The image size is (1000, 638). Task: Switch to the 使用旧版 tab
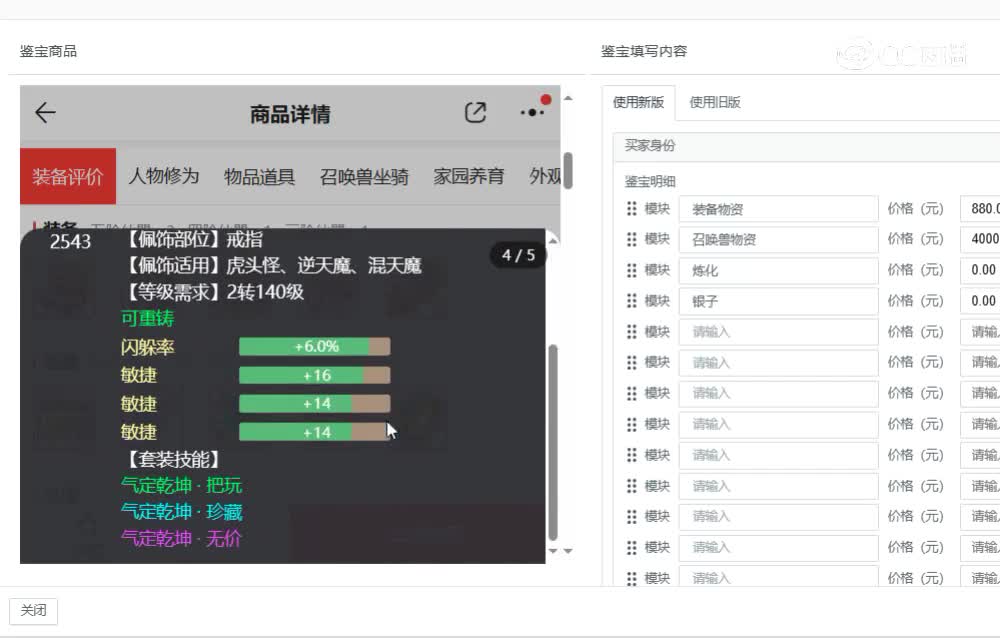point(712,102)
